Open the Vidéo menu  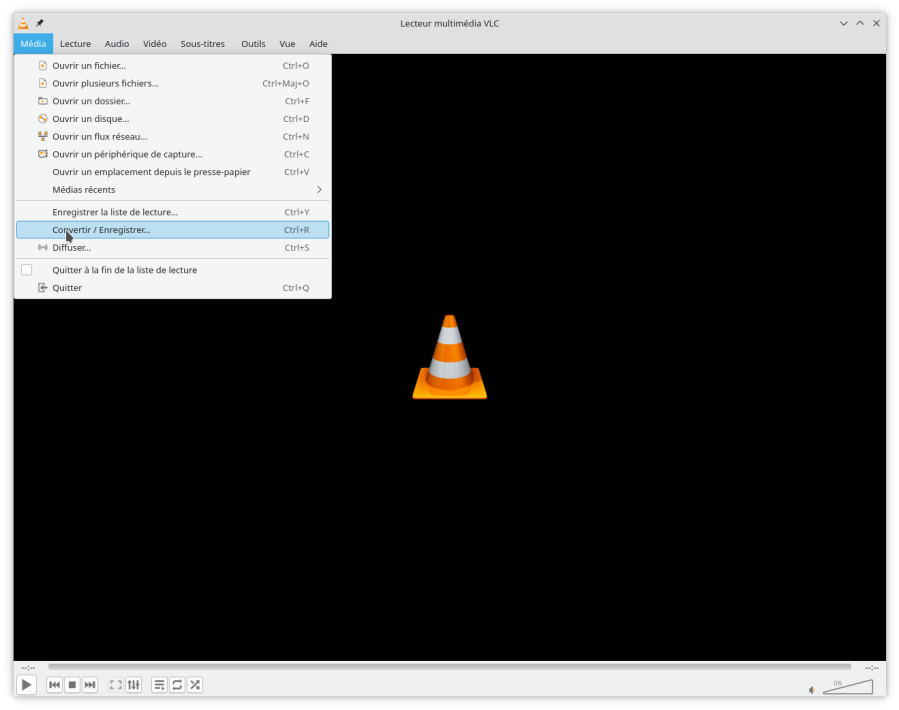pyautogui.click(x=154, y=44)
